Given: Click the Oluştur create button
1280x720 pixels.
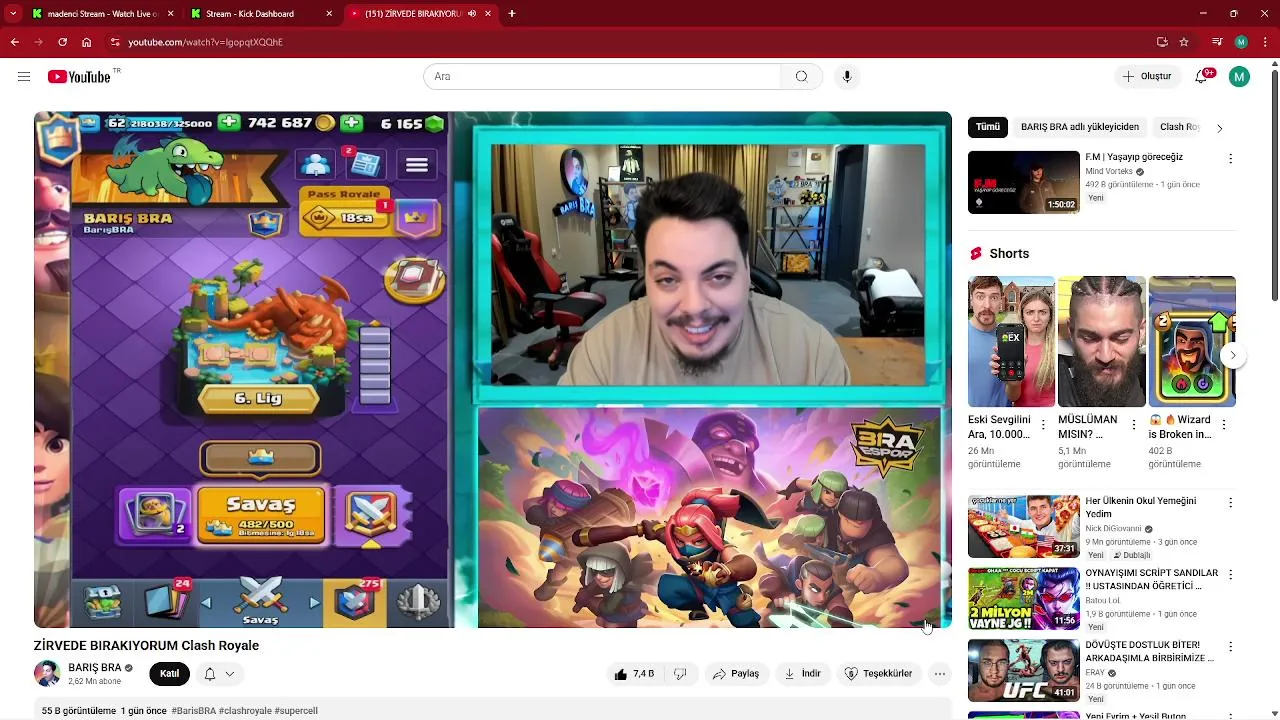Looking at the screenshot, I should [x=1147, y=77].
